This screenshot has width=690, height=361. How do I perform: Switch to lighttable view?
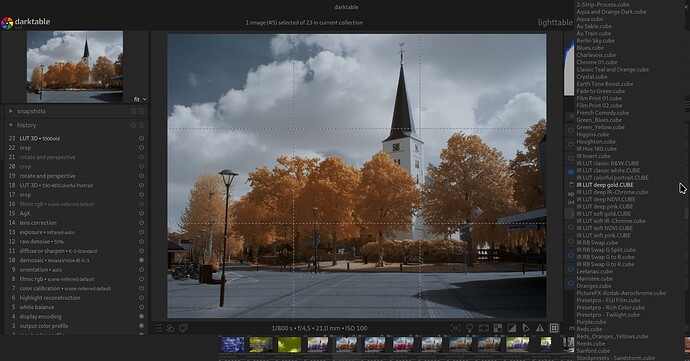click(555, 22)
